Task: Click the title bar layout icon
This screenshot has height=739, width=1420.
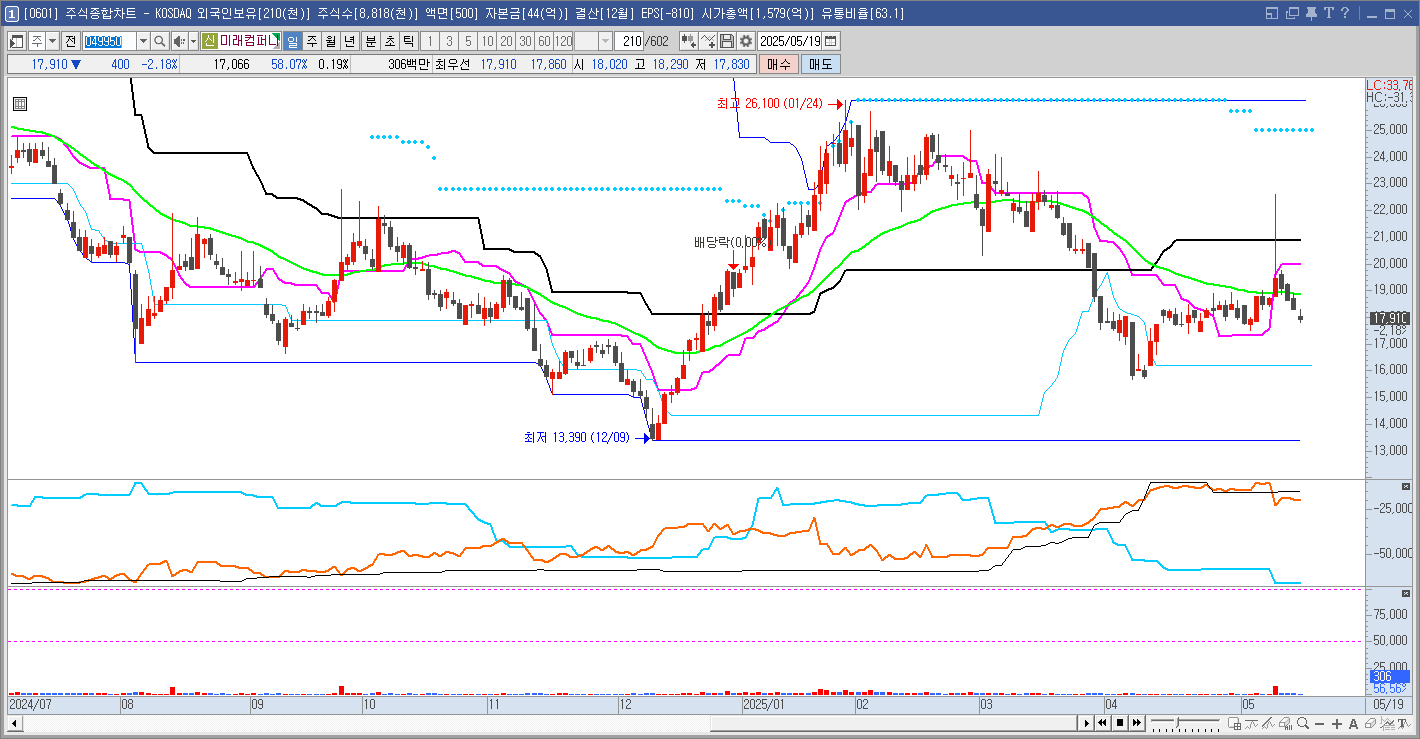Action: 1272,13
